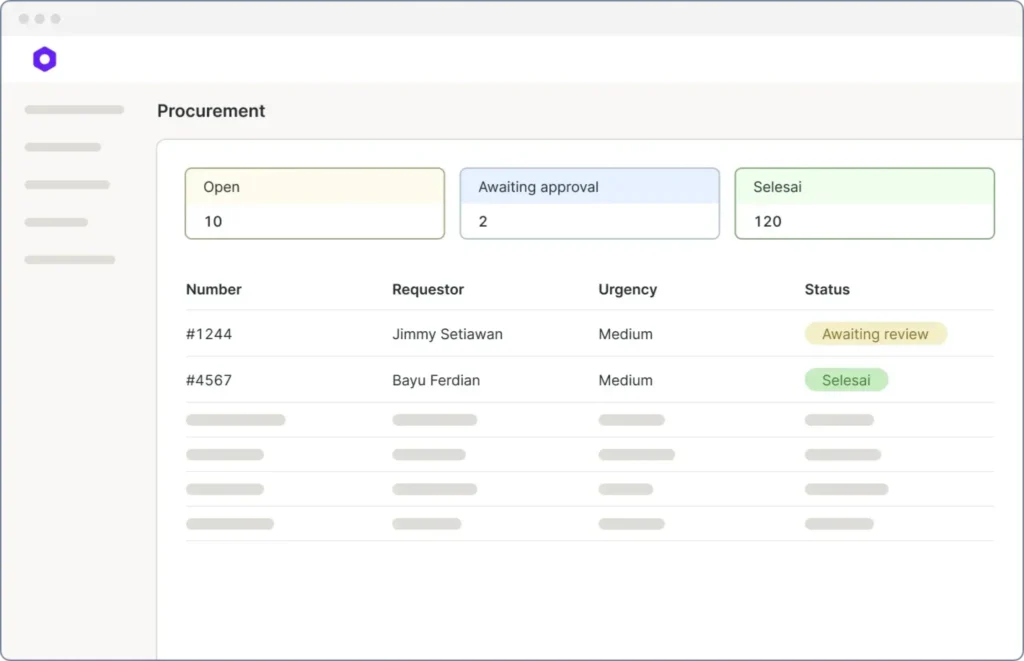Select the first sidebar menu item
Image resolution: width=1024 pixels, height=661 pixels.
[74, 110]
